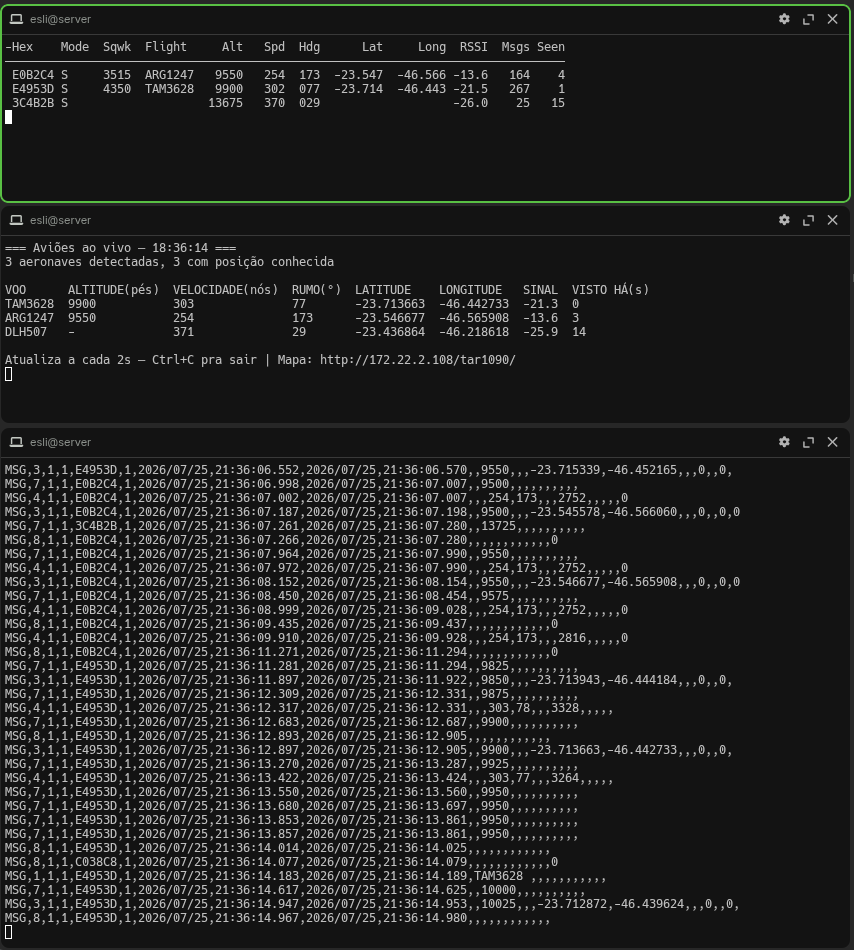Click the VOO column header

[15, 290]
